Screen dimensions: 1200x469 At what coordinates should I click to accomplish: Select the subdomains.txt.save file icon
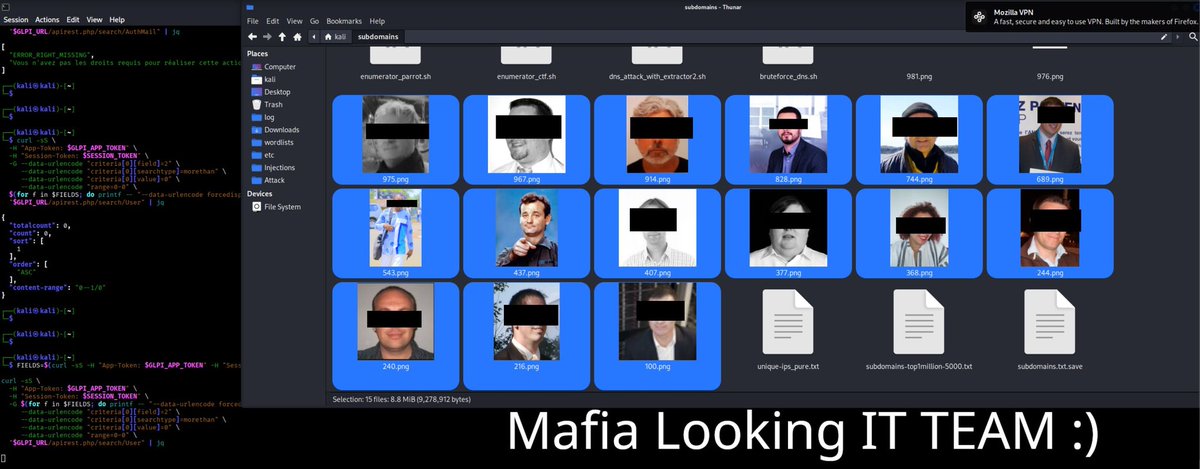click(1050, 321)
